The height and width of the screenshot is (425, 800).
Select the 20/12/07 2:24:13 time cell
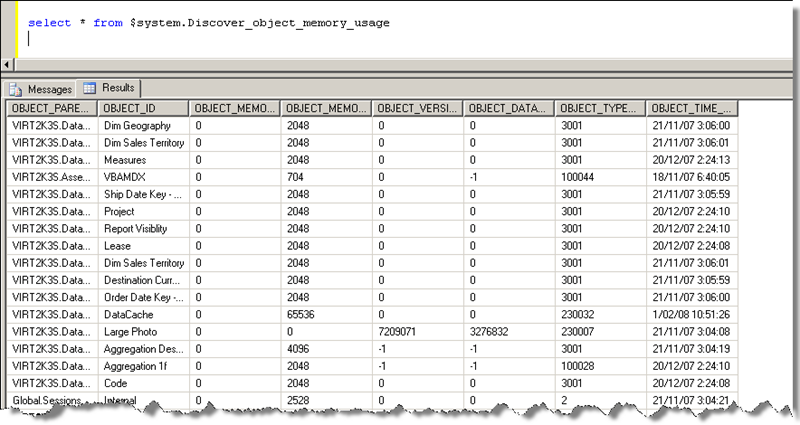click(x=692, y=160)
